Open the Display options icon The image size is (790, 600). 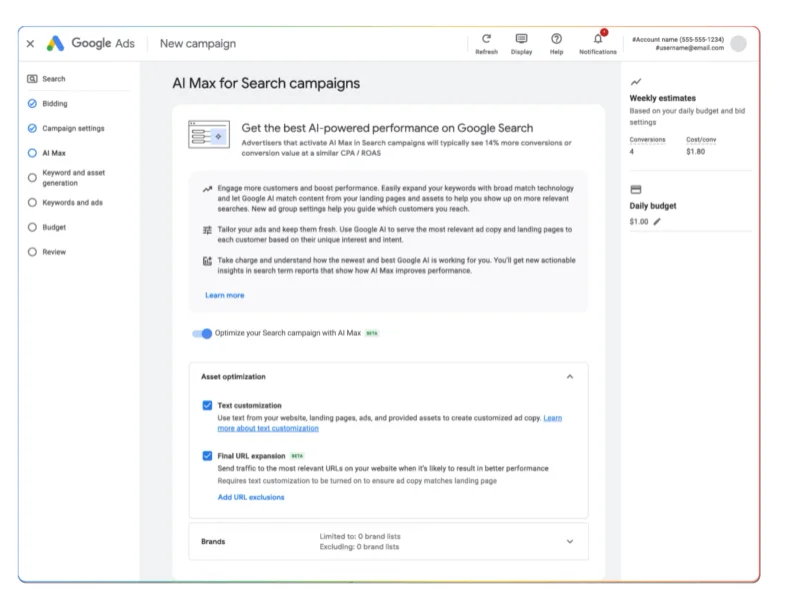(521, 39)
